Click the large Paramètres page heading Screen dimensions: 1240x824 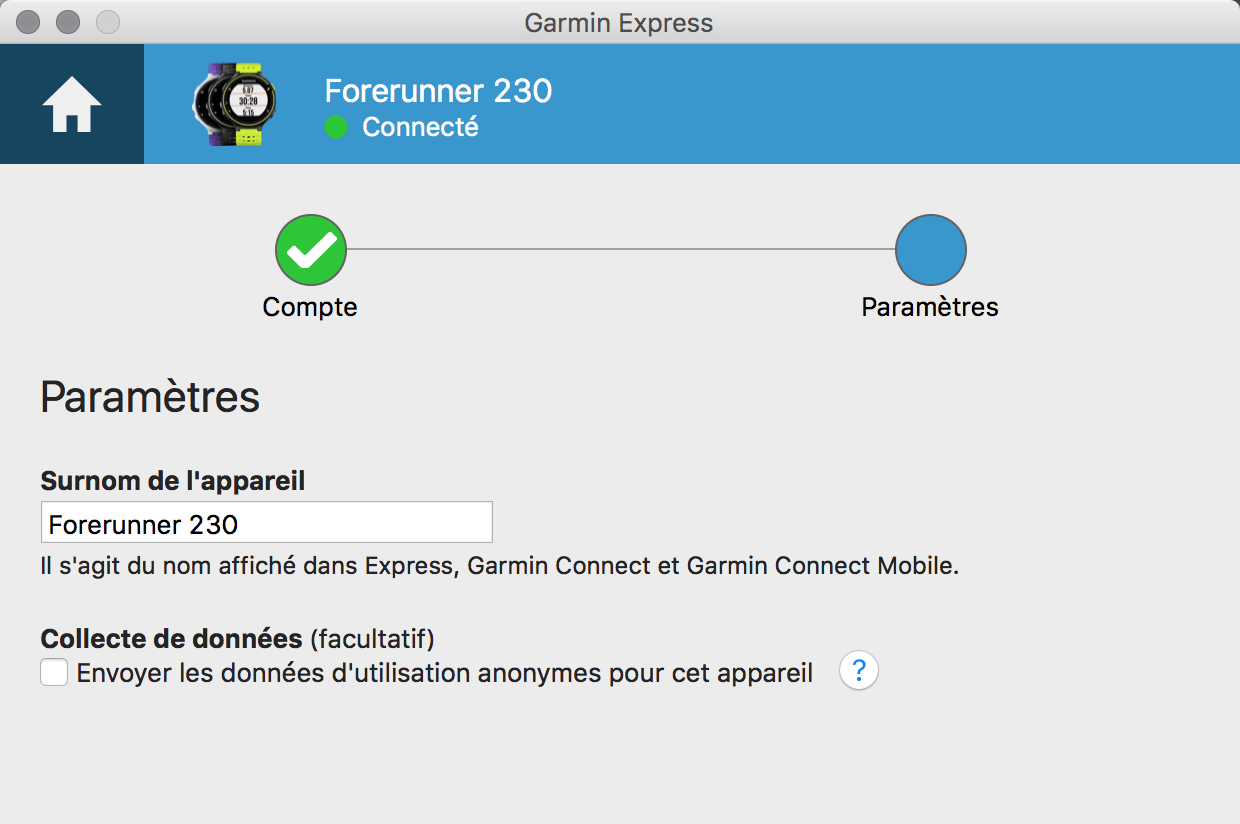click(150, 397)
